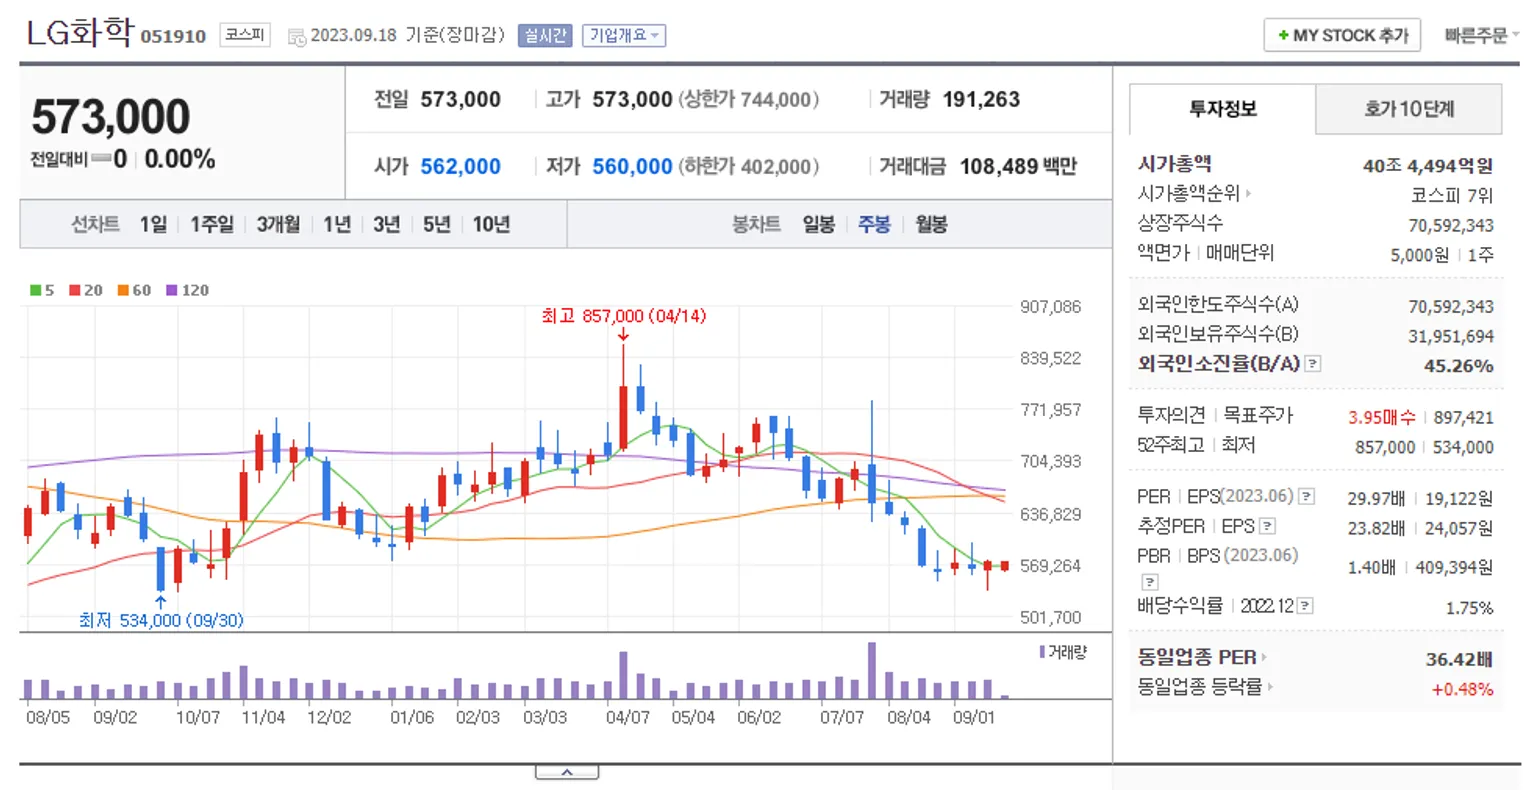Click the MY STOCK 추가 button
Viewport: 1535px width, 790px height.
point(1342,35)
